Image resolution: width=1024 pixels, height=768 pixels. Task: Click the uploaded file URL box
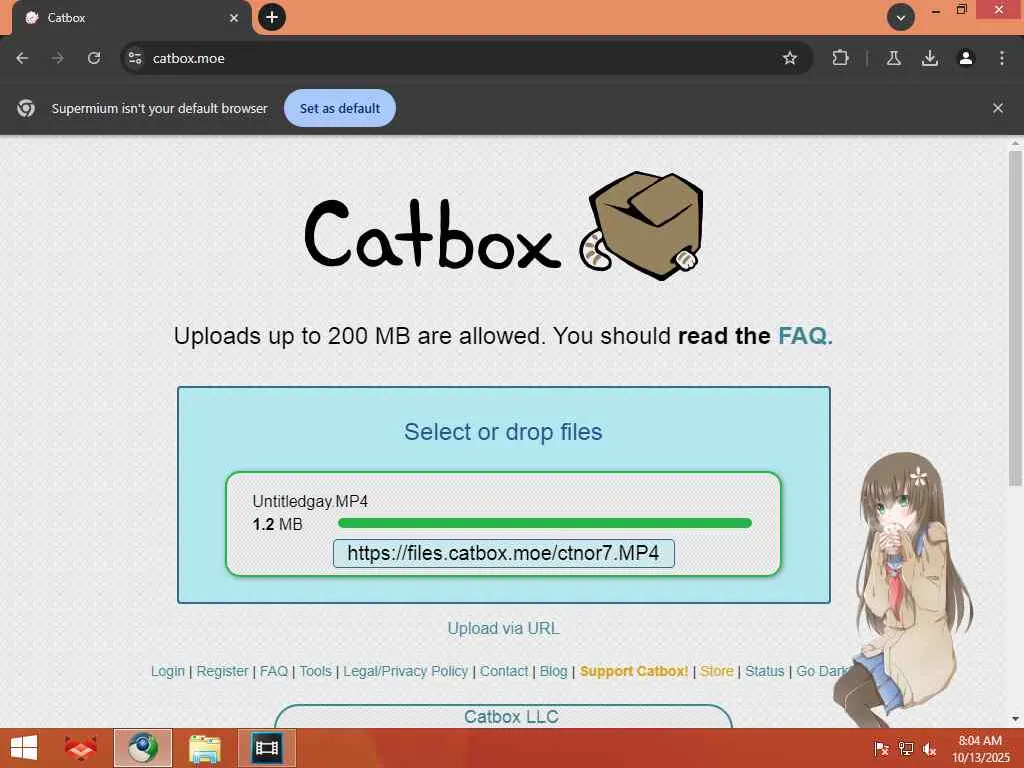(504, 553)
